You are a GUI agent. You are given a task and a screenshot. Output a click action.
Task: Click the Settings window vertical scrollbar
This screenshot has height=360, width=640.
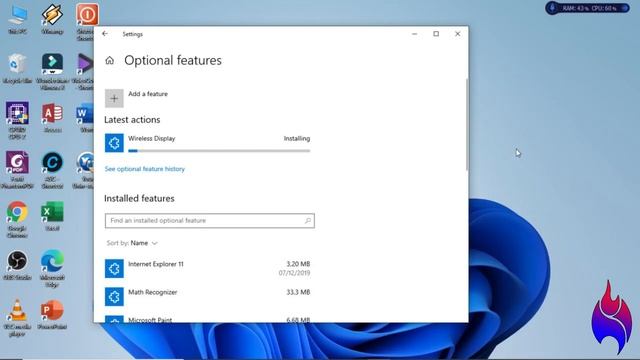[467, 124]
